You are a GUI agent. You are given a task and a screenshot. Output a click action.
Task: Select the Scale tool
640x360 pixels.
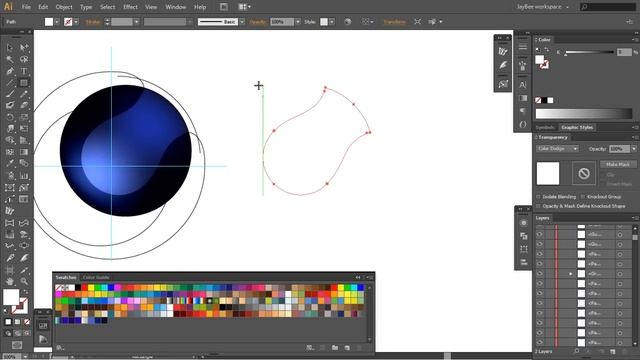click(24, 117)
